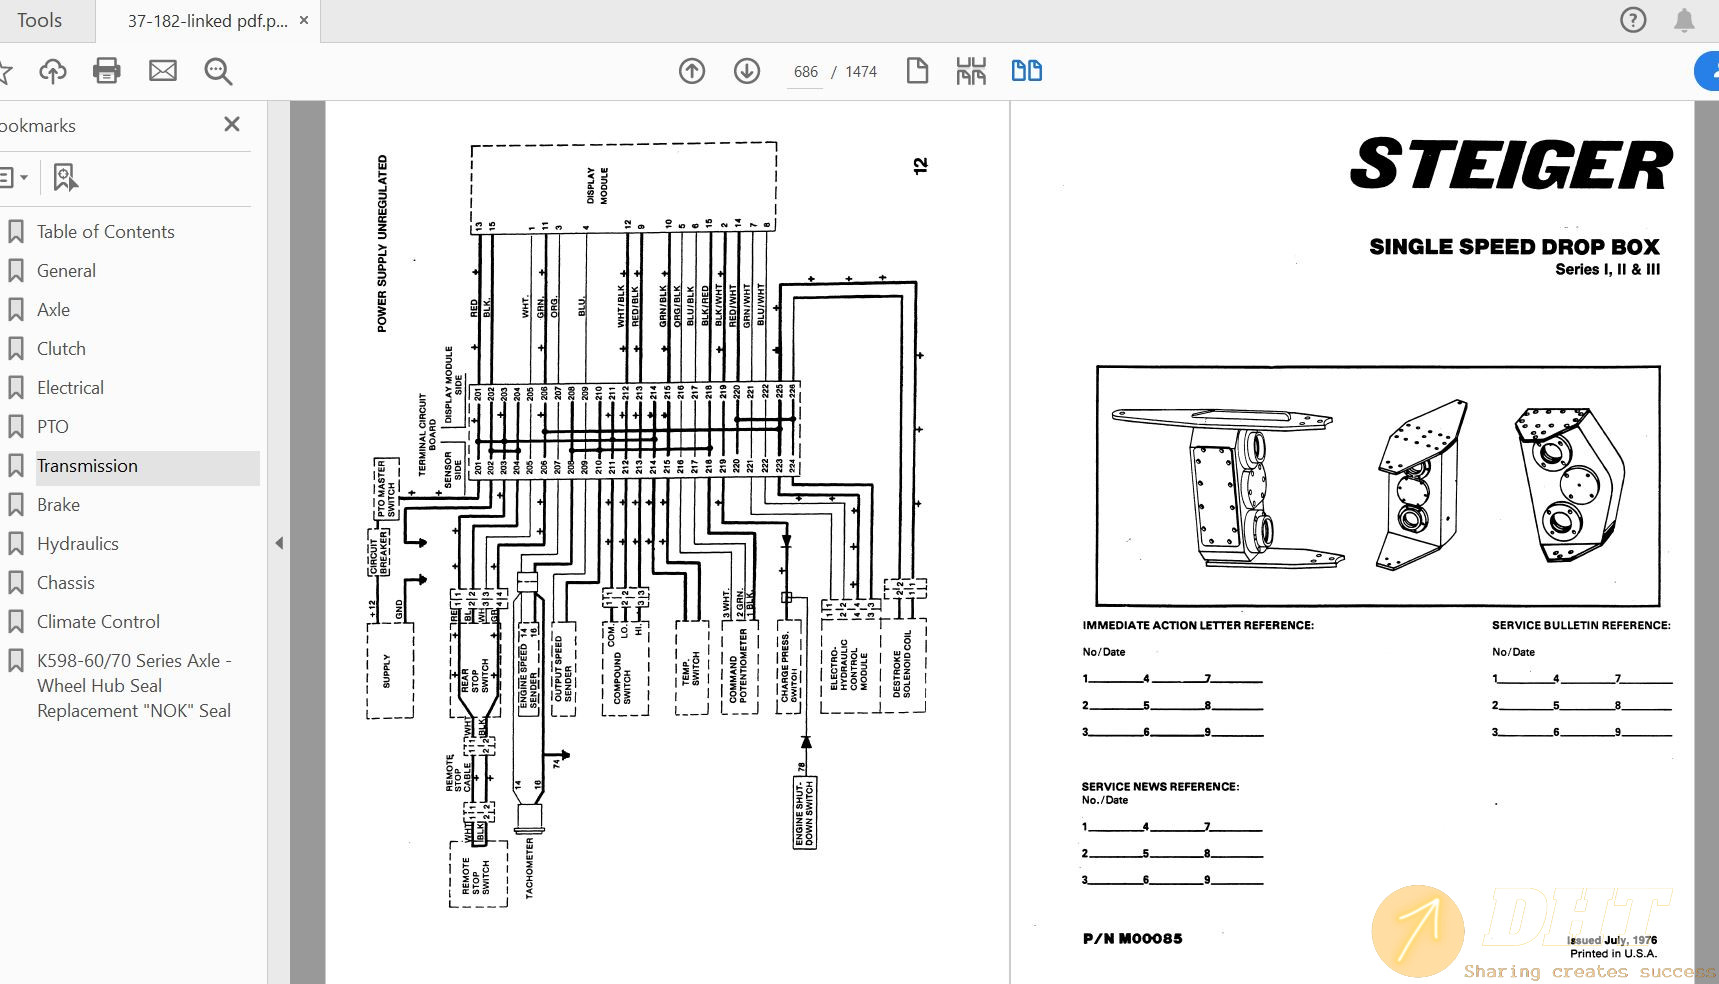Click the Table of Contents bookmark icon

pyautogui.click(x=16, y=232)
